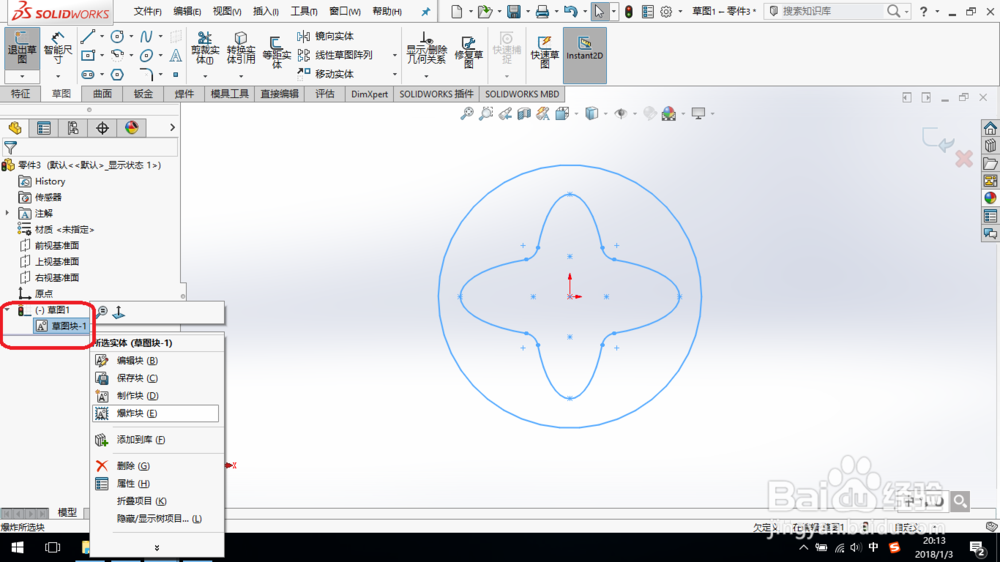The image size is (1000, 562).
Task: Click the knowledge base search field
Action: pyautogui.click(x=832, y=11)
